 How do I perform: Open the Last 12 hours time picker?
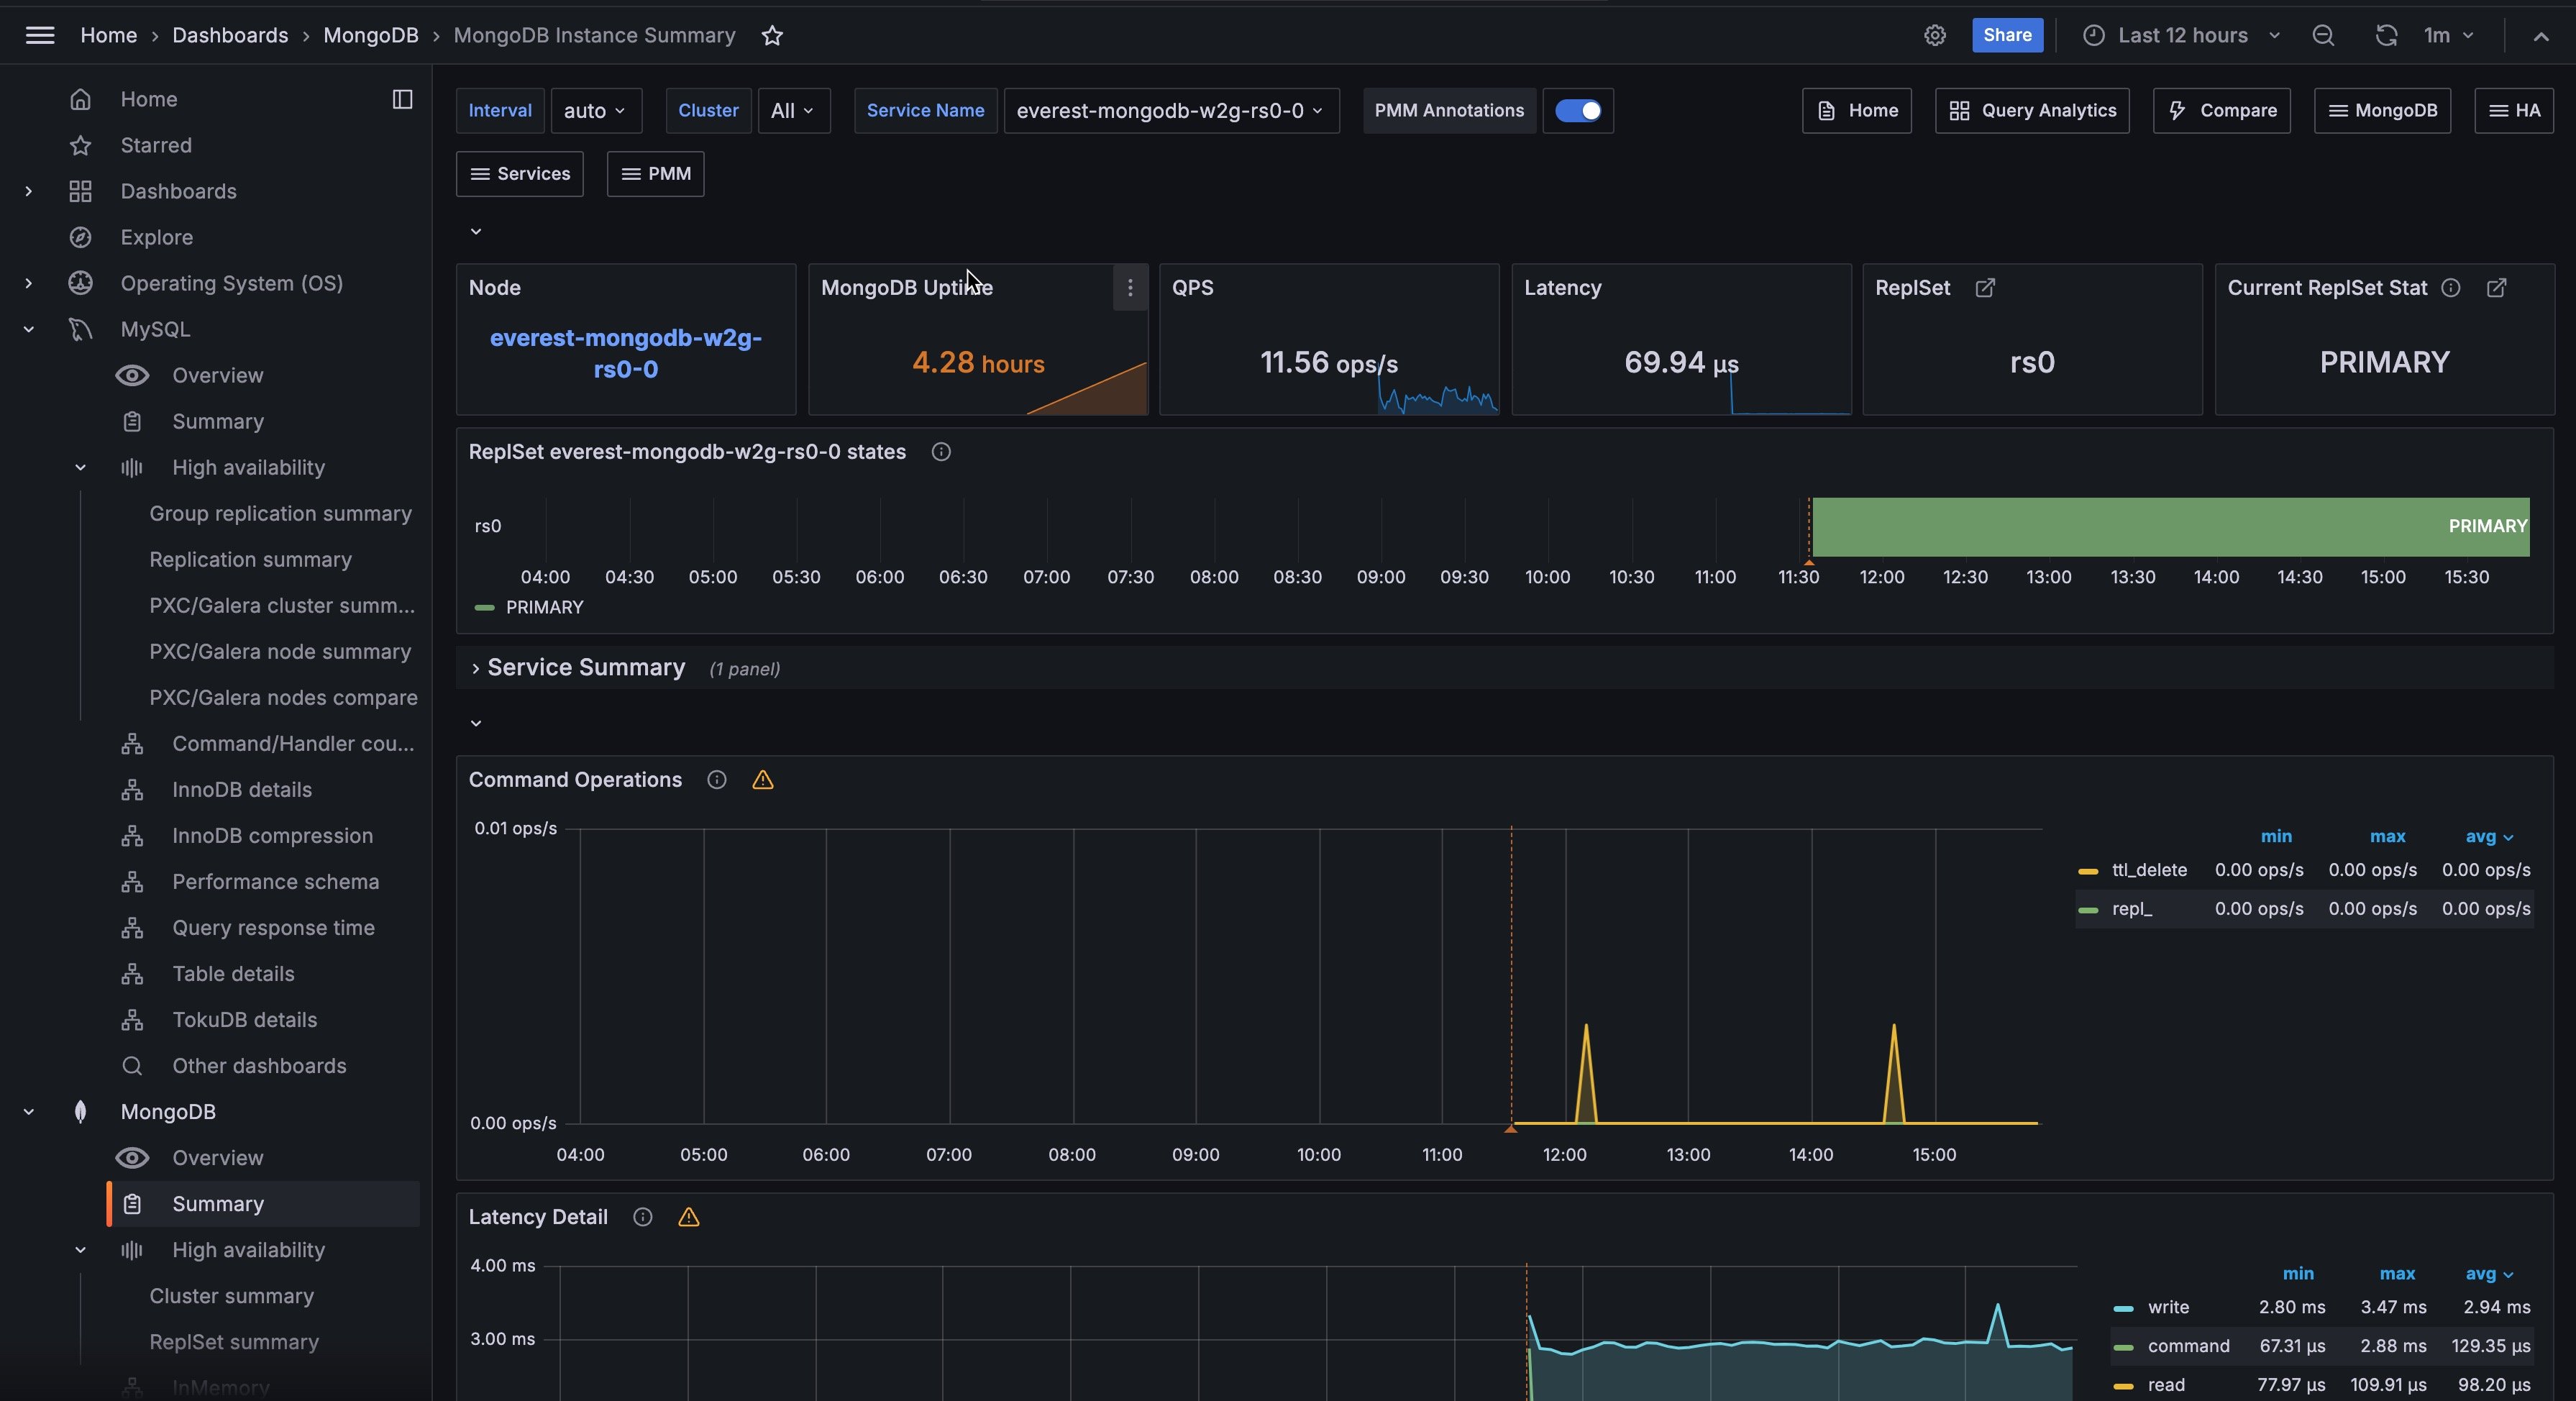2182,36
